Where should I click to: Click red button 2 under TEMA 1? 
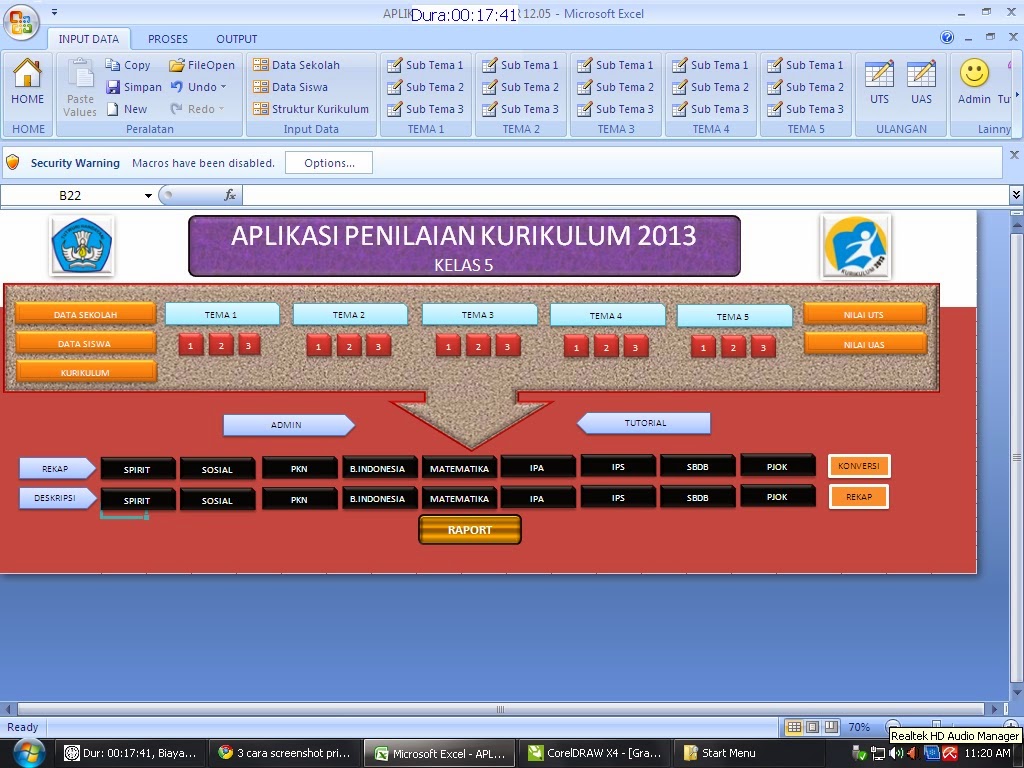221,345
